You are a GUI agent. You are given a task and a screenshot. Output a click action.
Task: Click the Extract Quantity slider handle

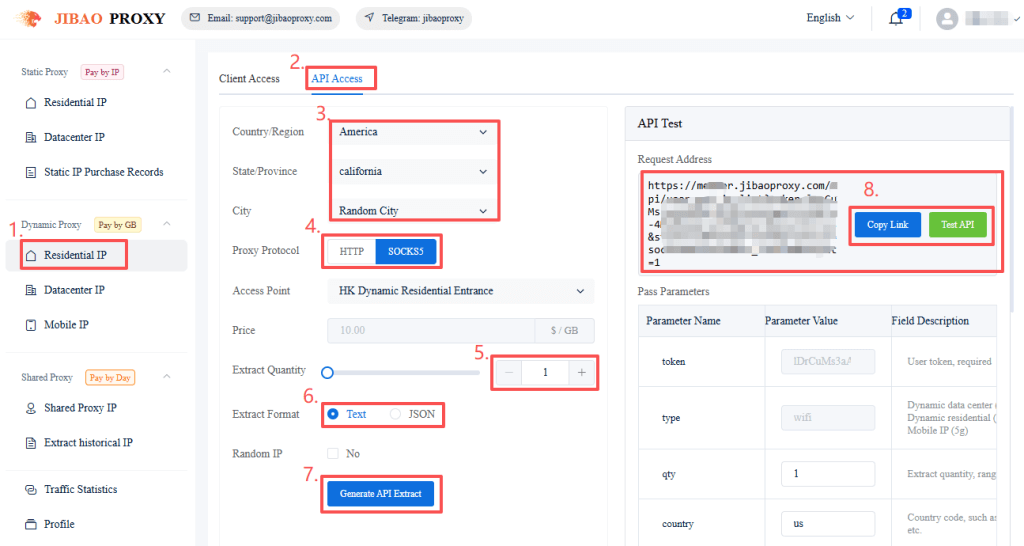point(327,372)
